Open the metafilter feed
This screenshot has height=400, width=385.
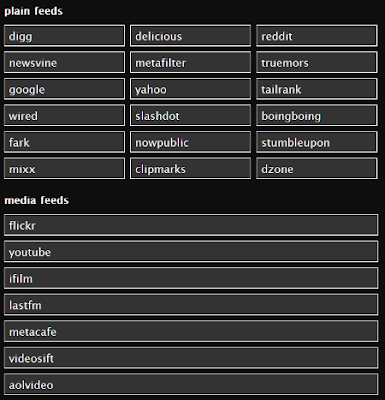pyautogui.click(x=190, y=62)
